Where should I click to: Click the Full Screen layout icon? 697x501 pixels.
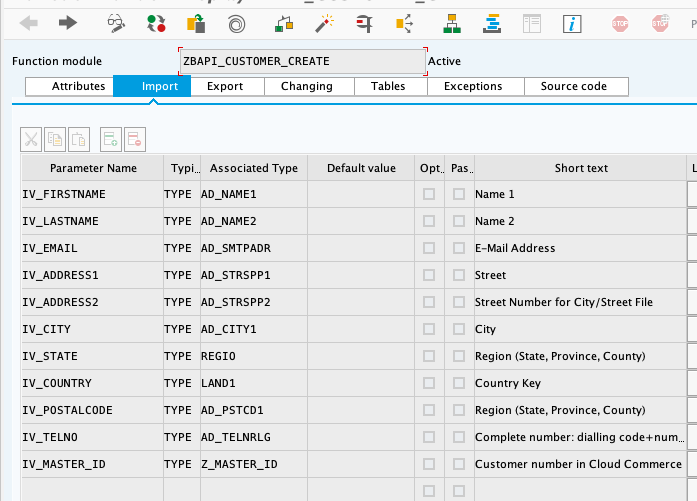[x=532, y=24]
